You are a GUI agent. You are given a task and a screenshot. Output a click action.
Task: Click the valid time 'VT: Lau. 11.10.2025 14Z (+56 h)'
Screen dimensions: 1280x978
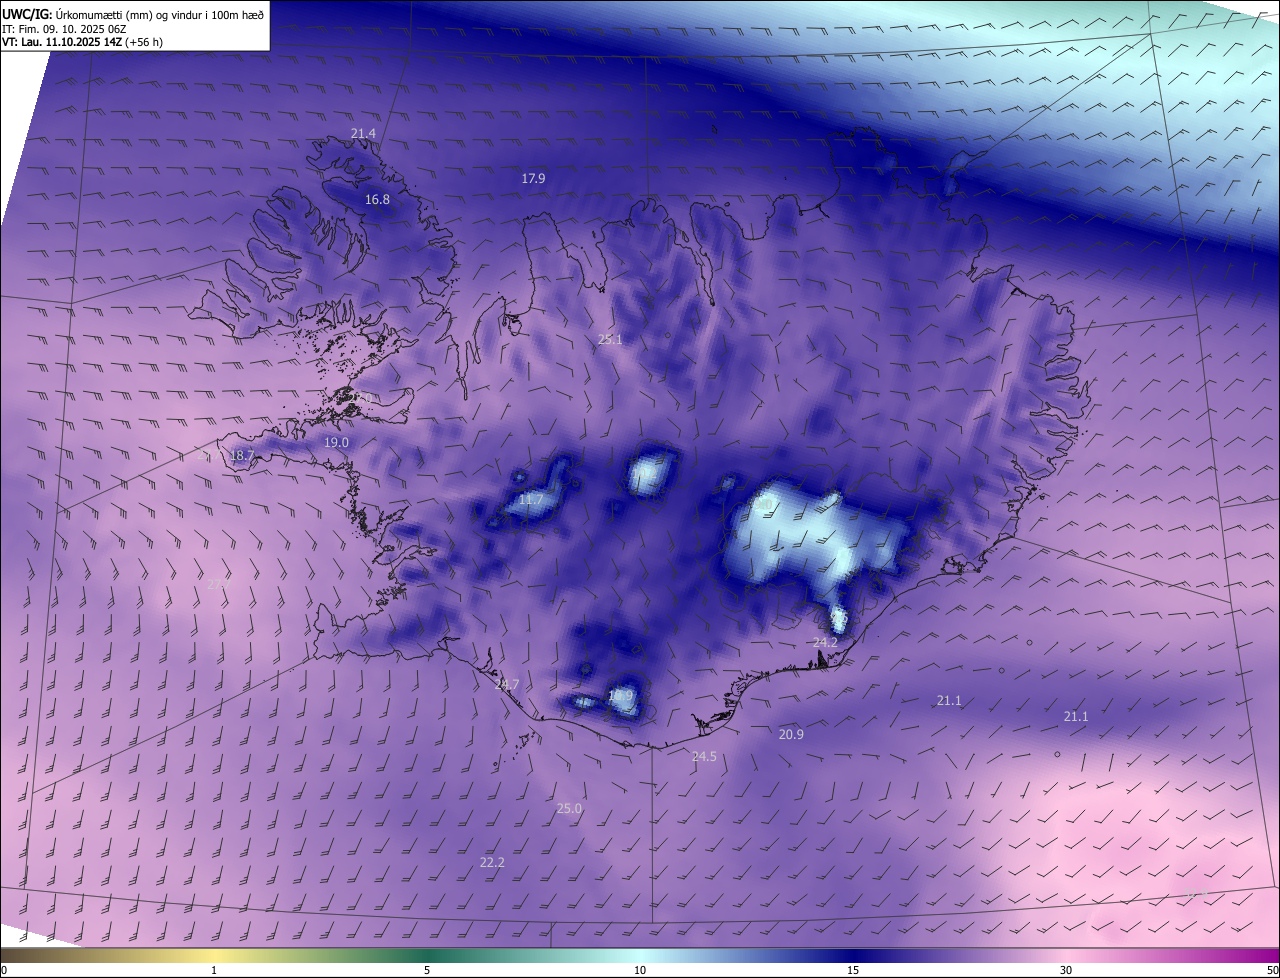pos(82,42)
